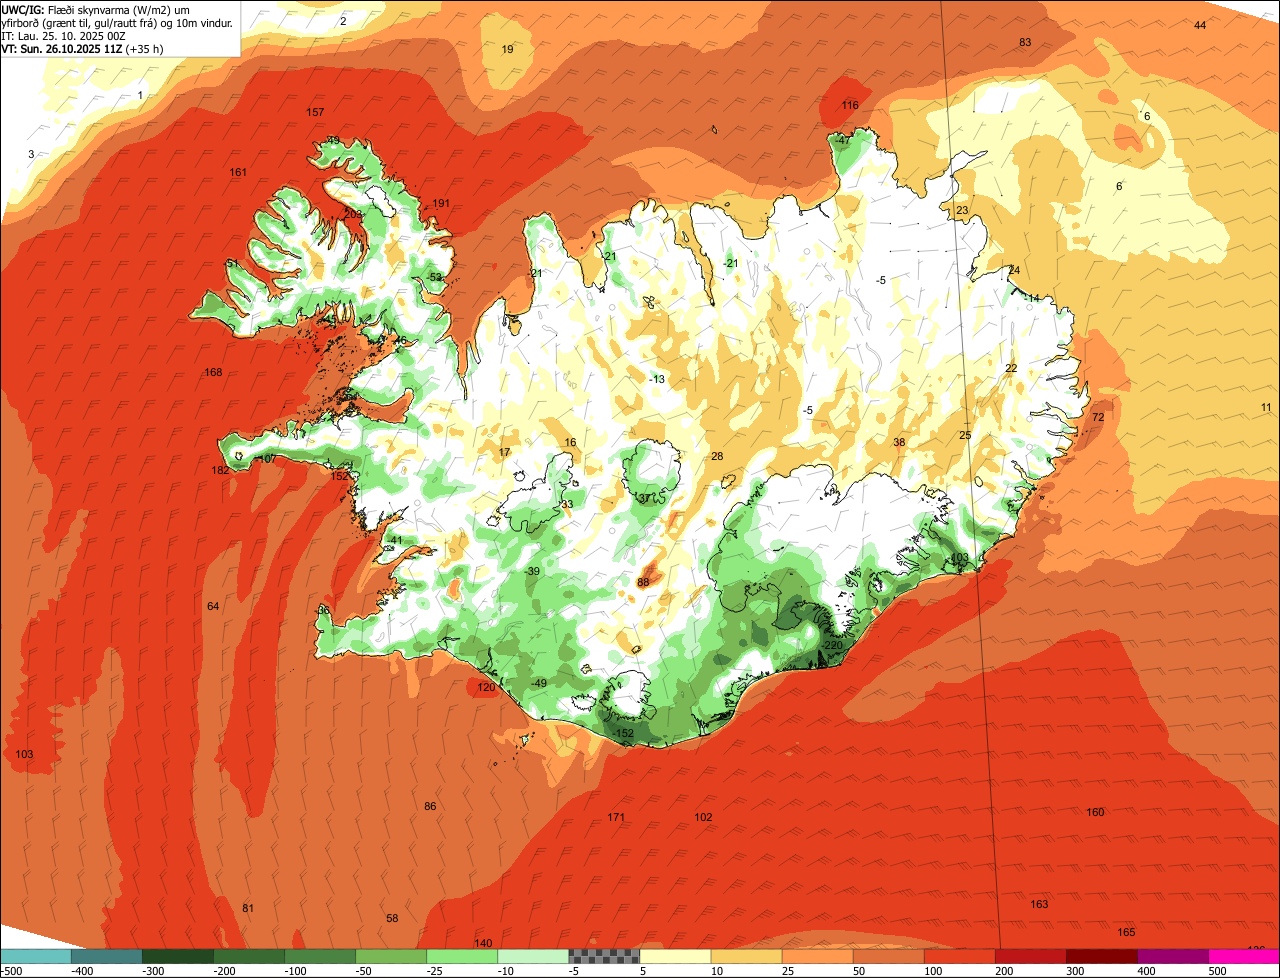This screenshot has width=1280, height=978.
Task: Click the map value 220
Action: pos(833,645)
